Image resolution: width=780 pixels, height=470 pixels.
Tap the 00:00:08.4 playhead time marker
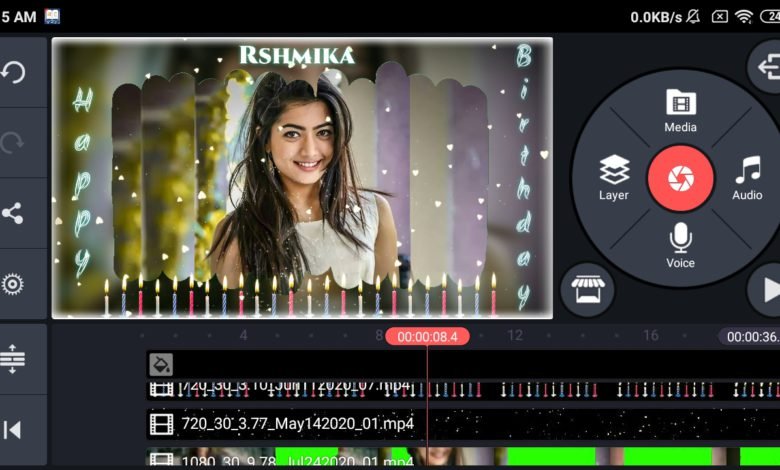(x=427, y=336)
